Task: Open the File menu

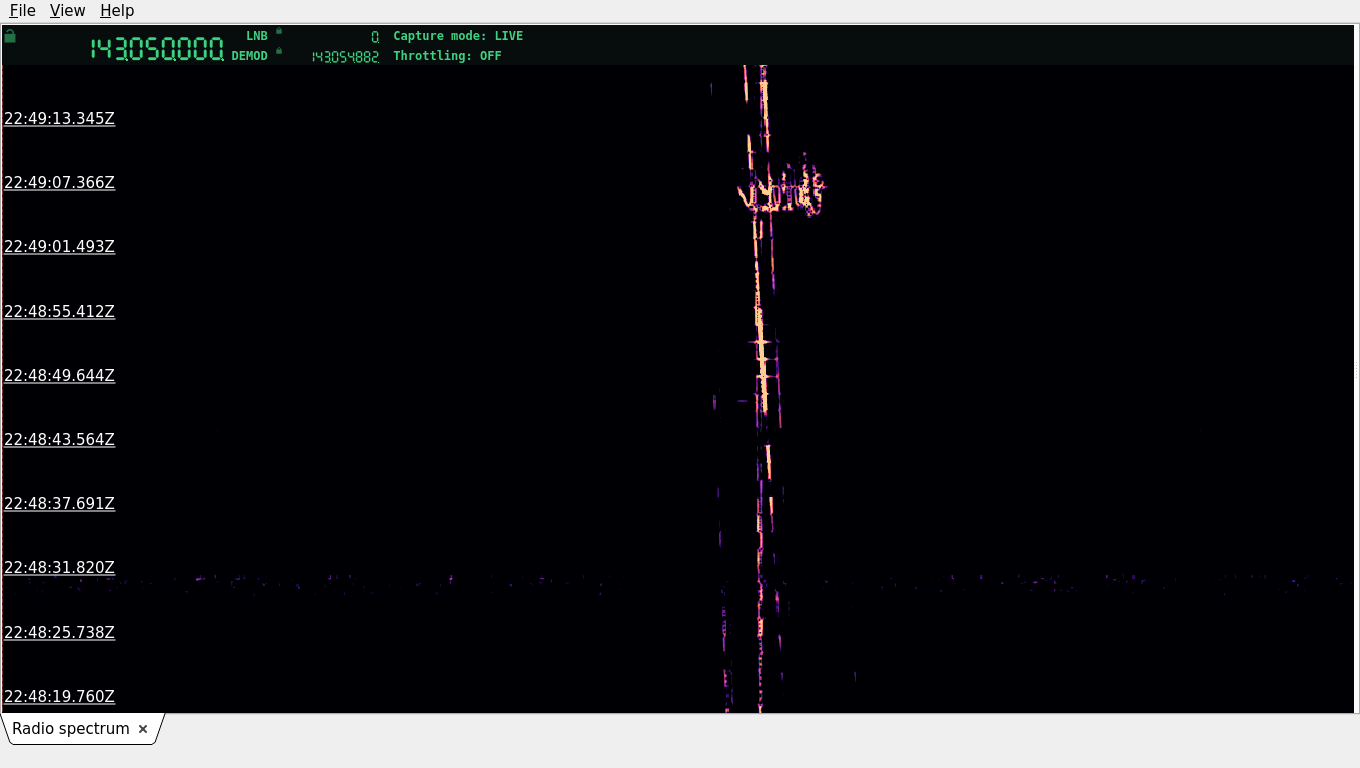Action: 22,10
